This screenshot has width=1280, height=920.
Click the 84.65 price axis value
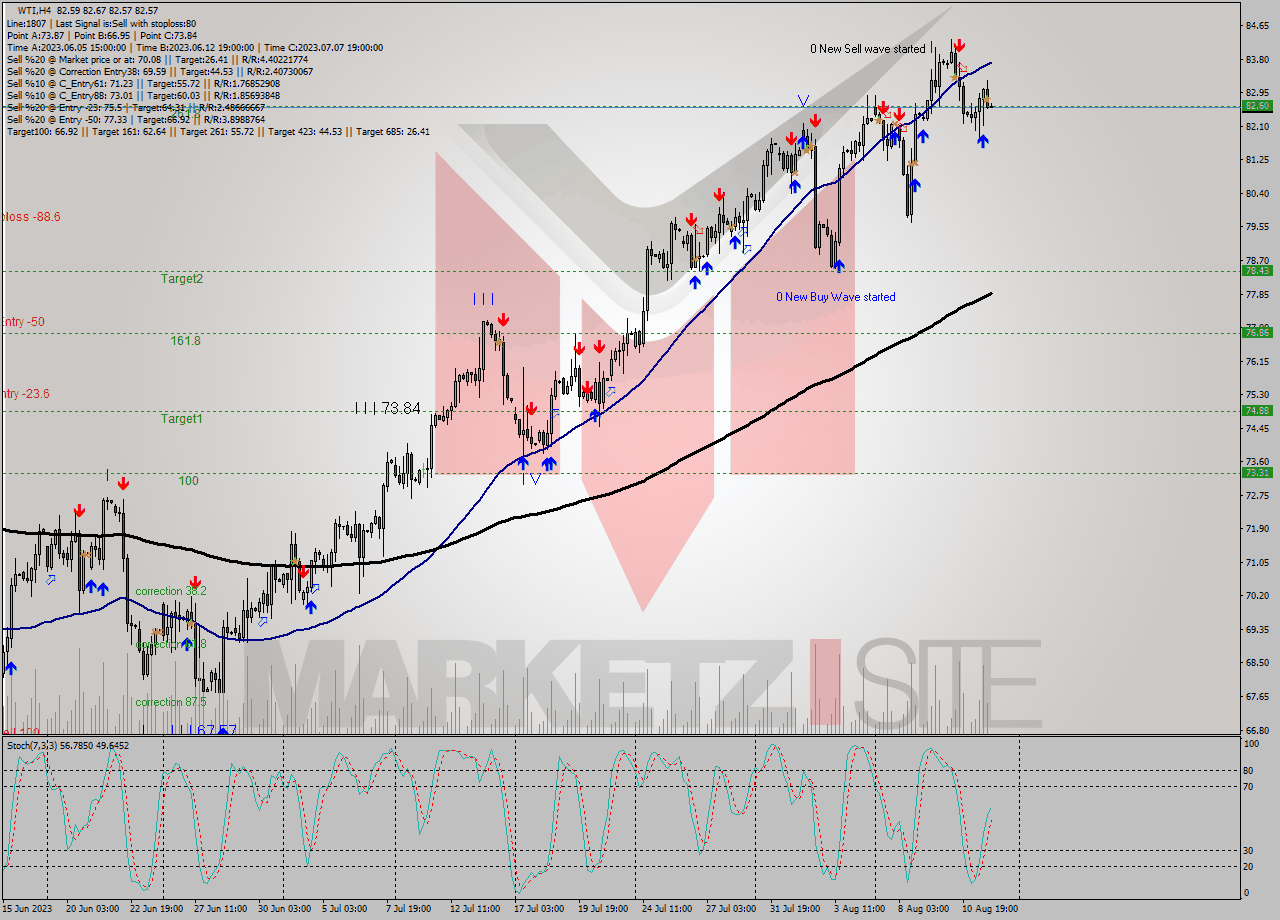pyautogui.click(x=1257, y=26)
